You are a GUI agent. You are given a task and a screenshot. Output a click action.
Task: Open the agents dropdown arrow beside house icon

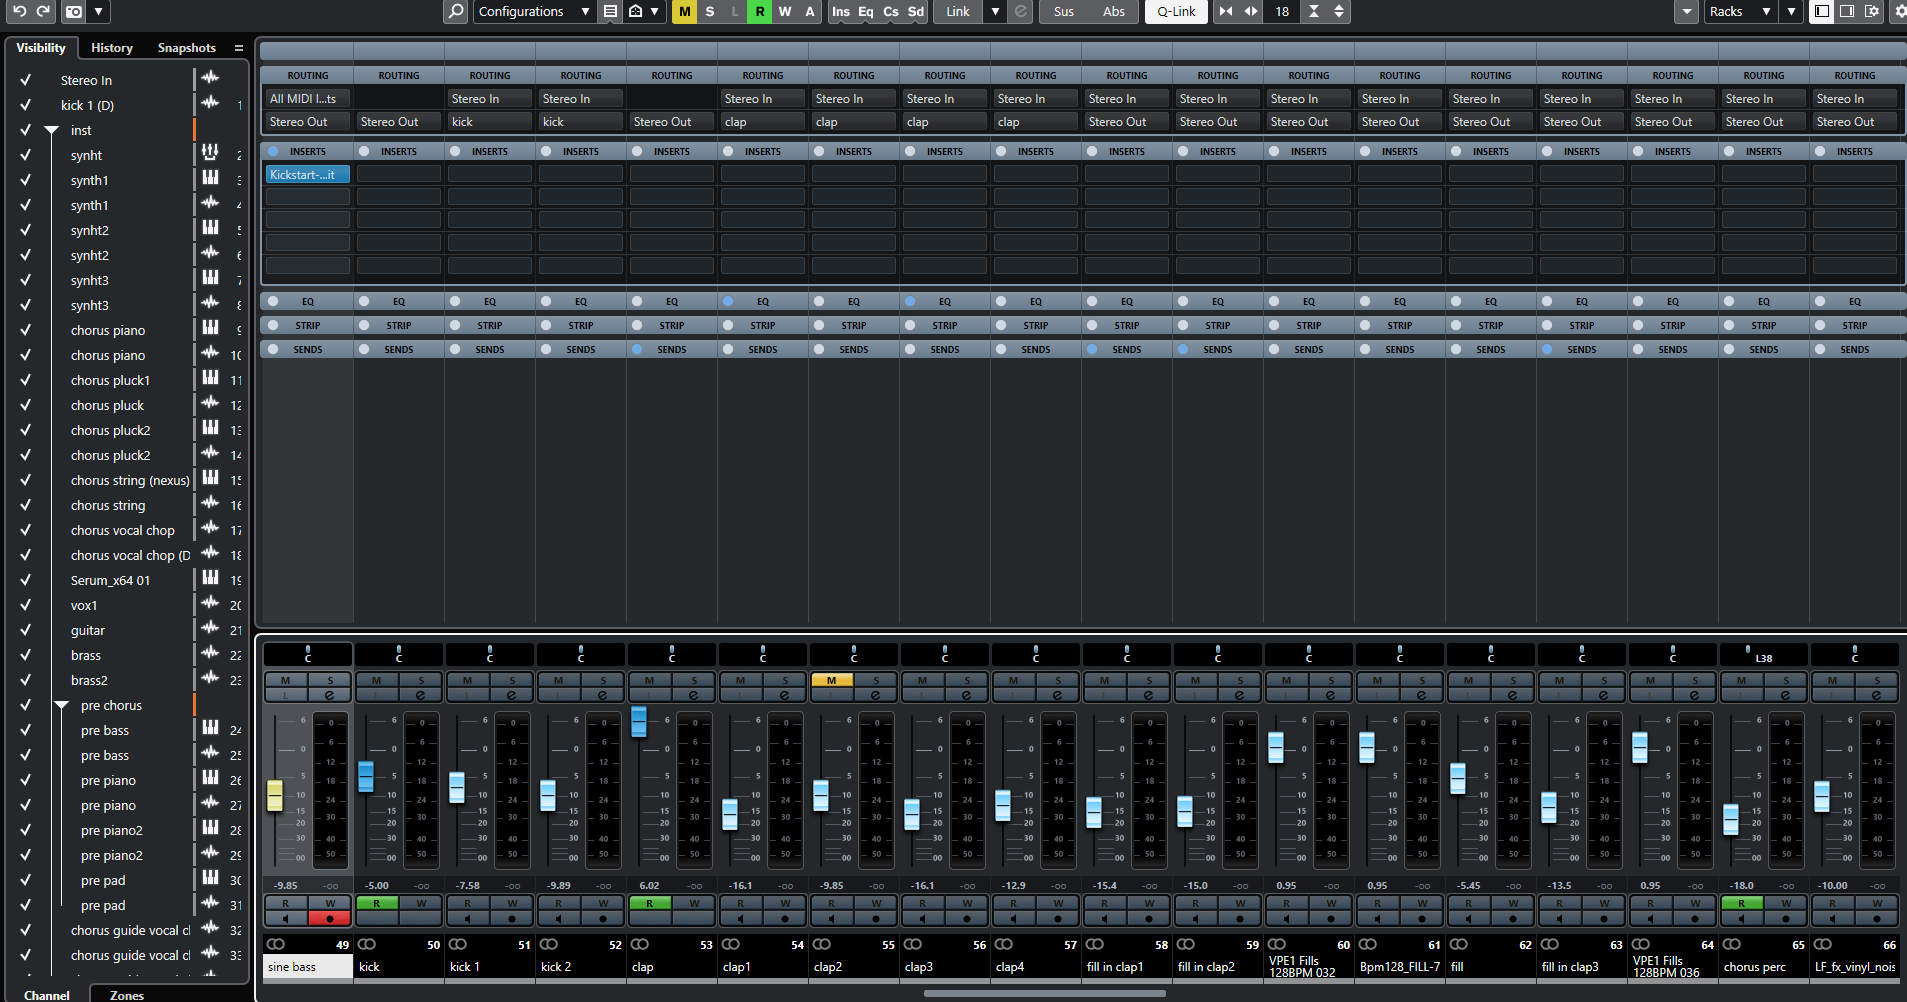(x=655, y=11)
